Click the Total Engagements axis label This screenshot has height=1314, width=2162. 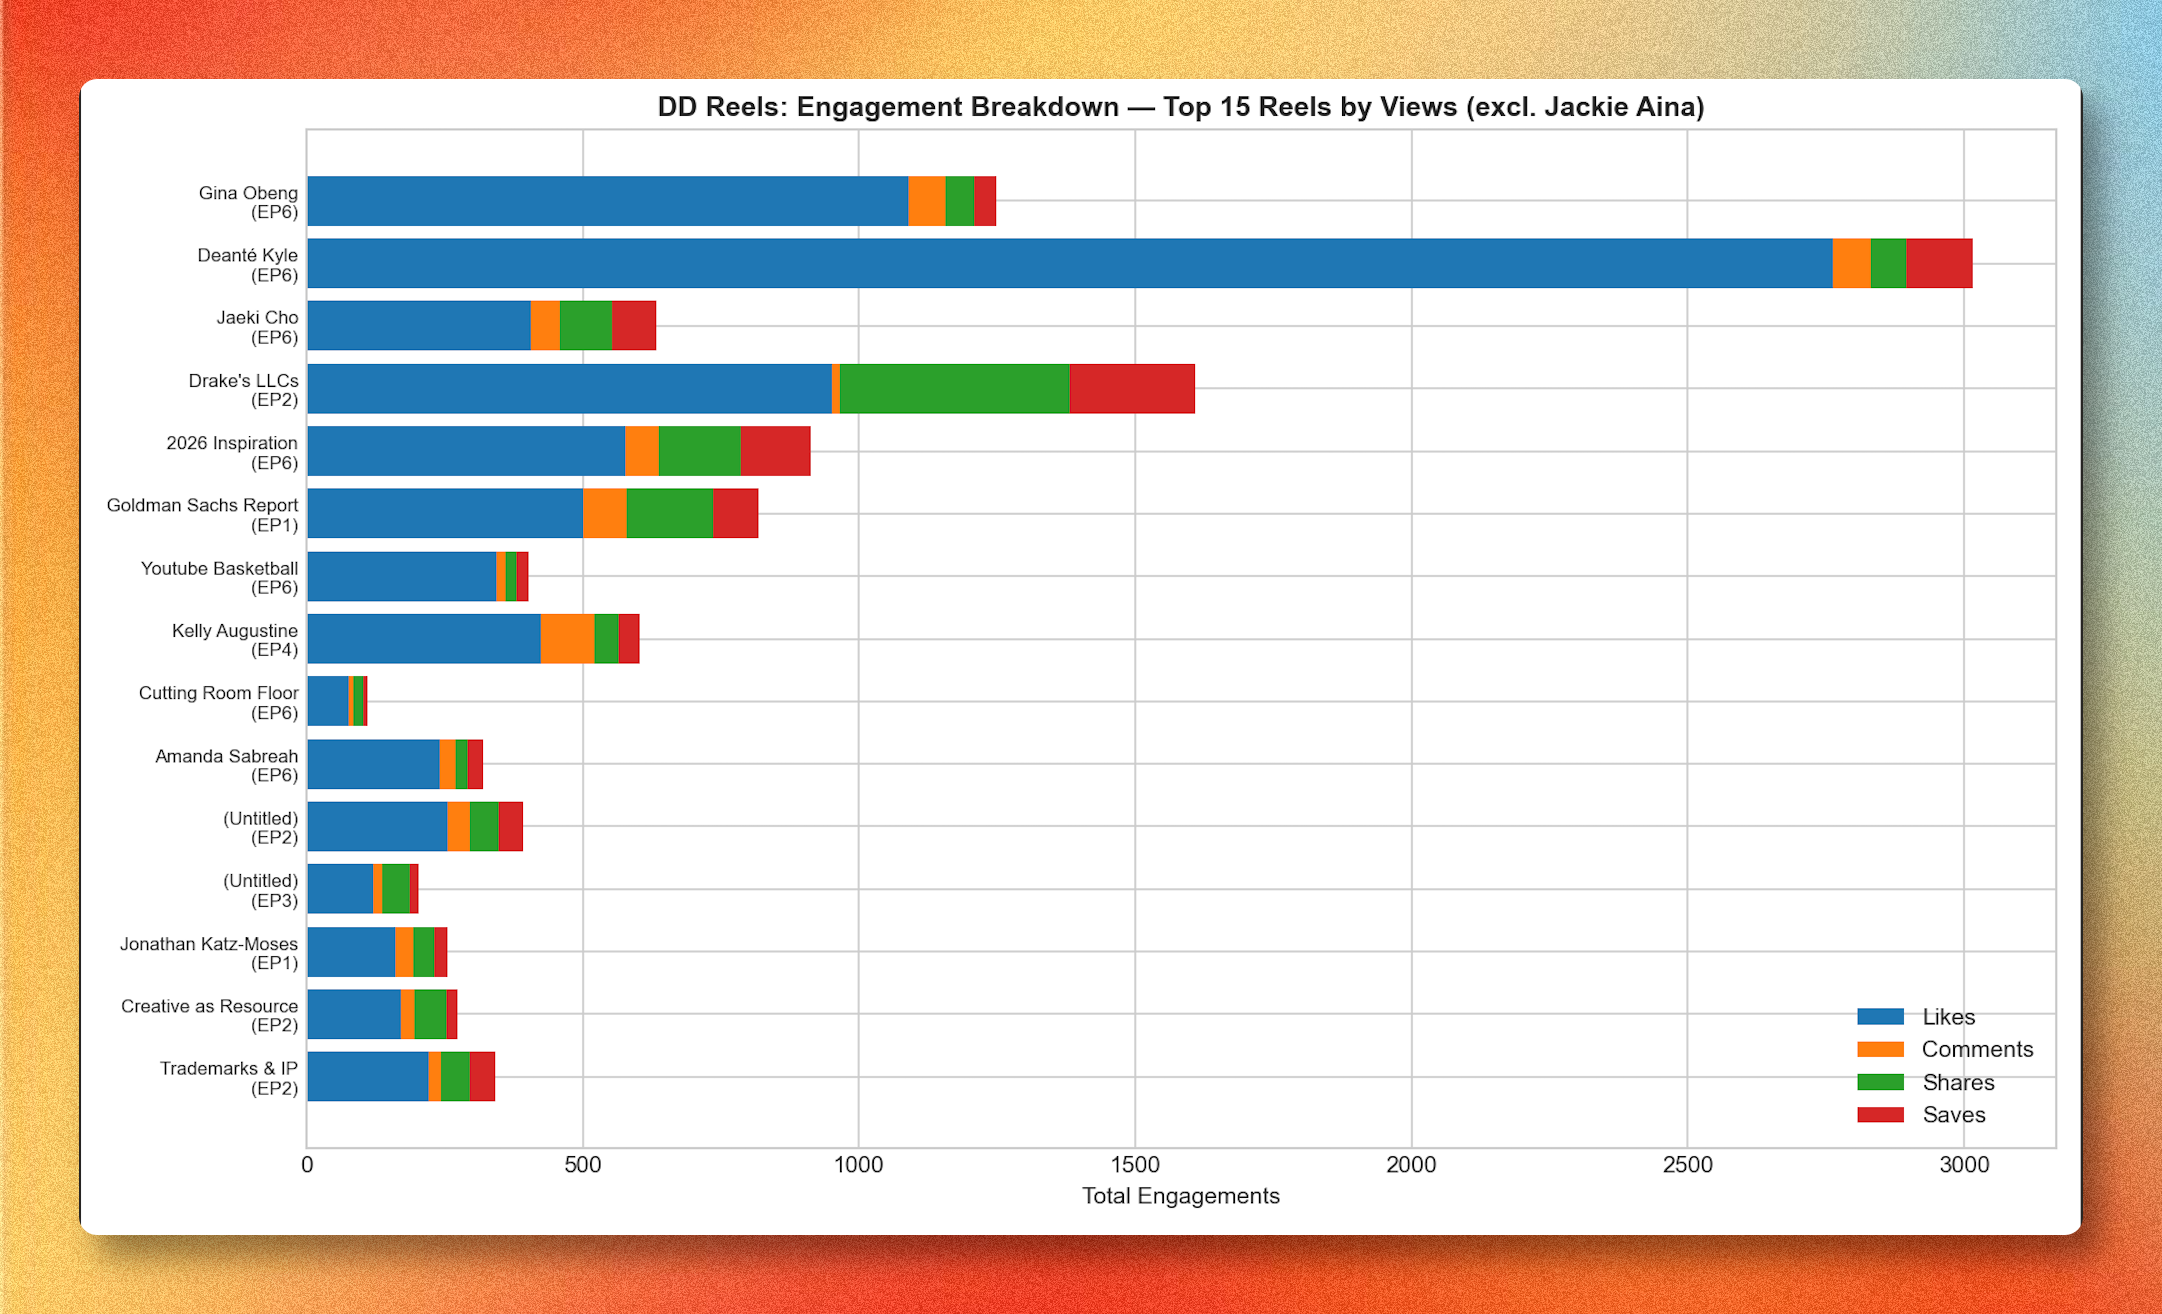(1180, 1196)
